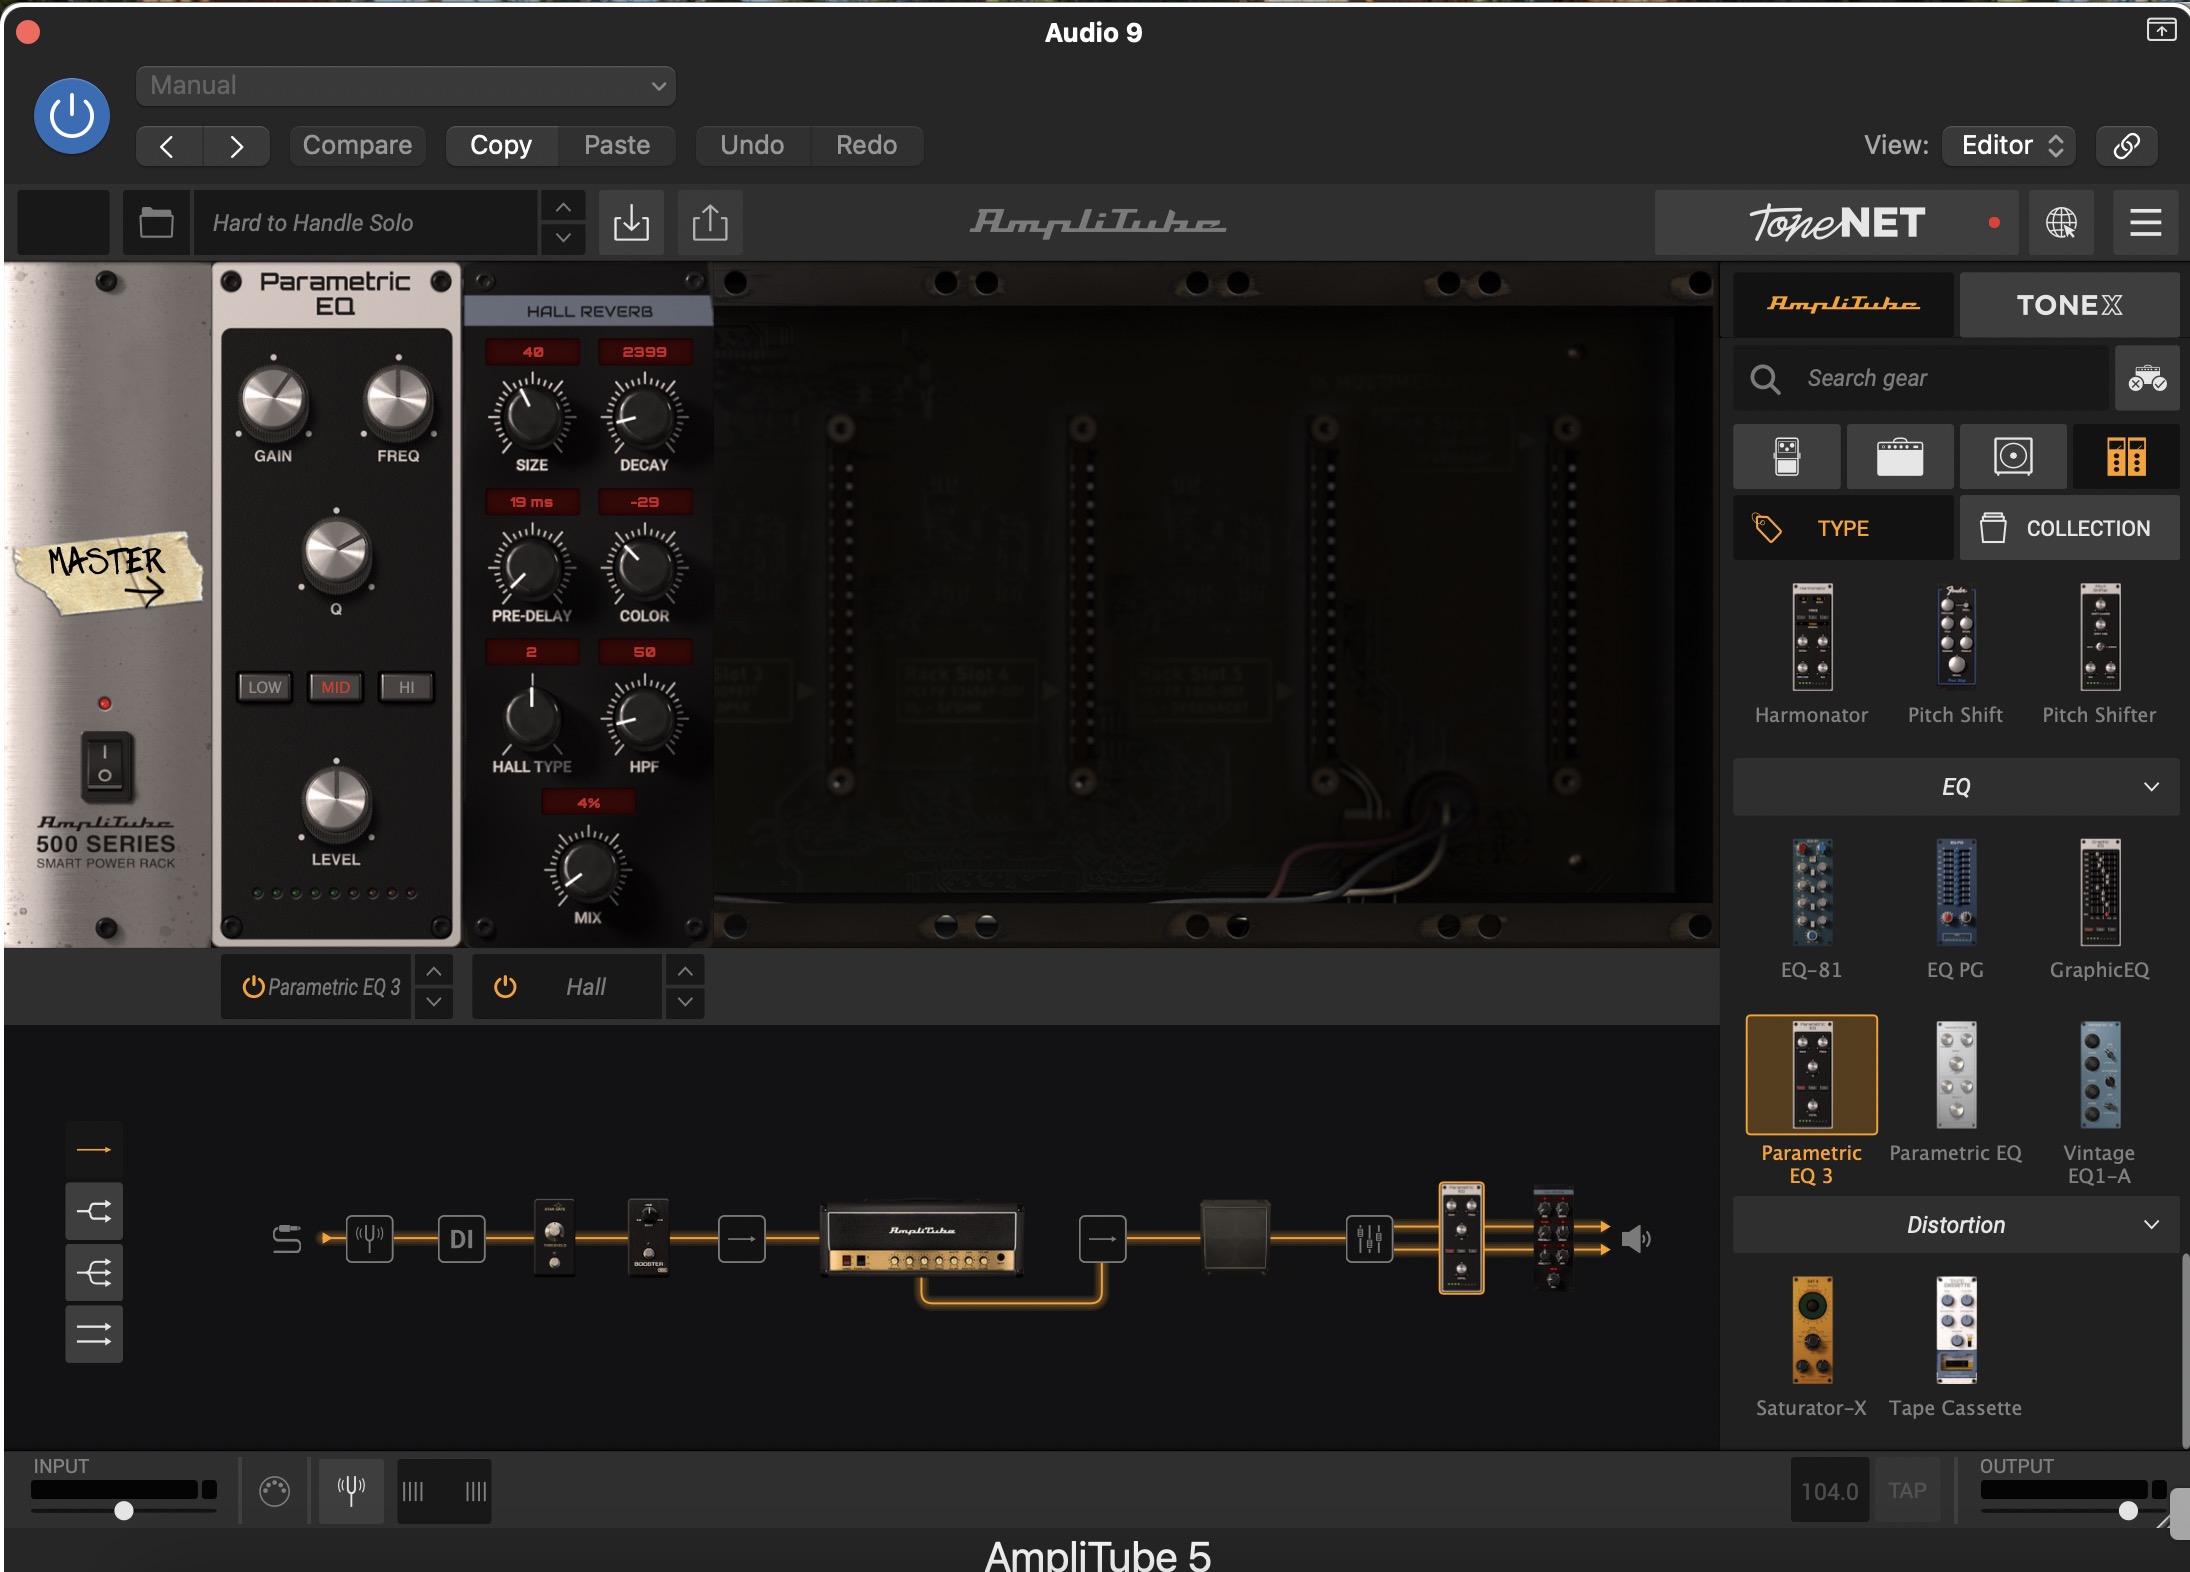Toggle the HI band button on Parametric EQ

pyautogui.click(x=406, y=687)
